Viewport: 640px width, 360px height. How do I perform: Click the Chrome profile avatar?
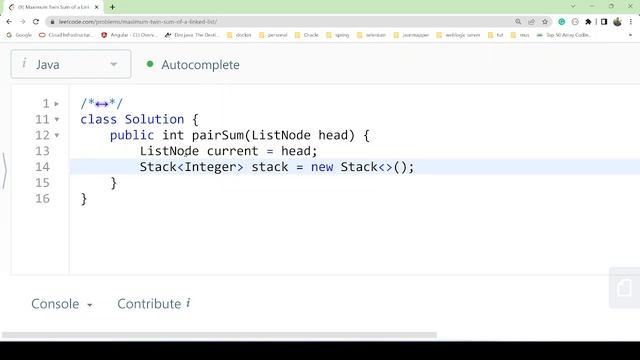pos(618,22)
